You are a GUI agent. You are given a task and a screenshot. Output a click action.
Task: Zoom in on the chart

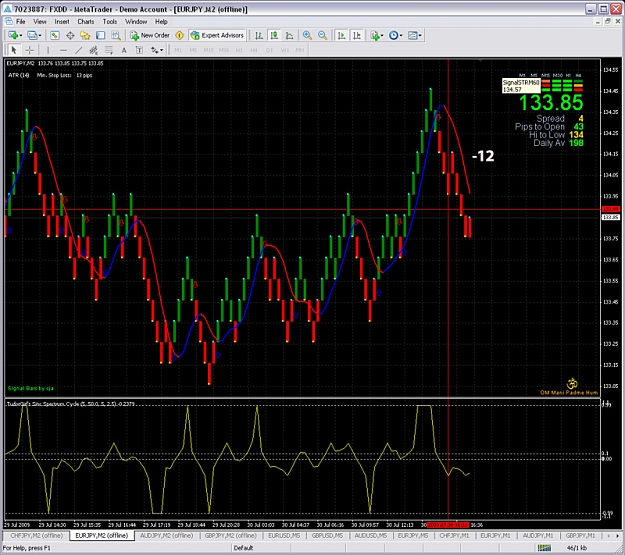click(307, 35)
